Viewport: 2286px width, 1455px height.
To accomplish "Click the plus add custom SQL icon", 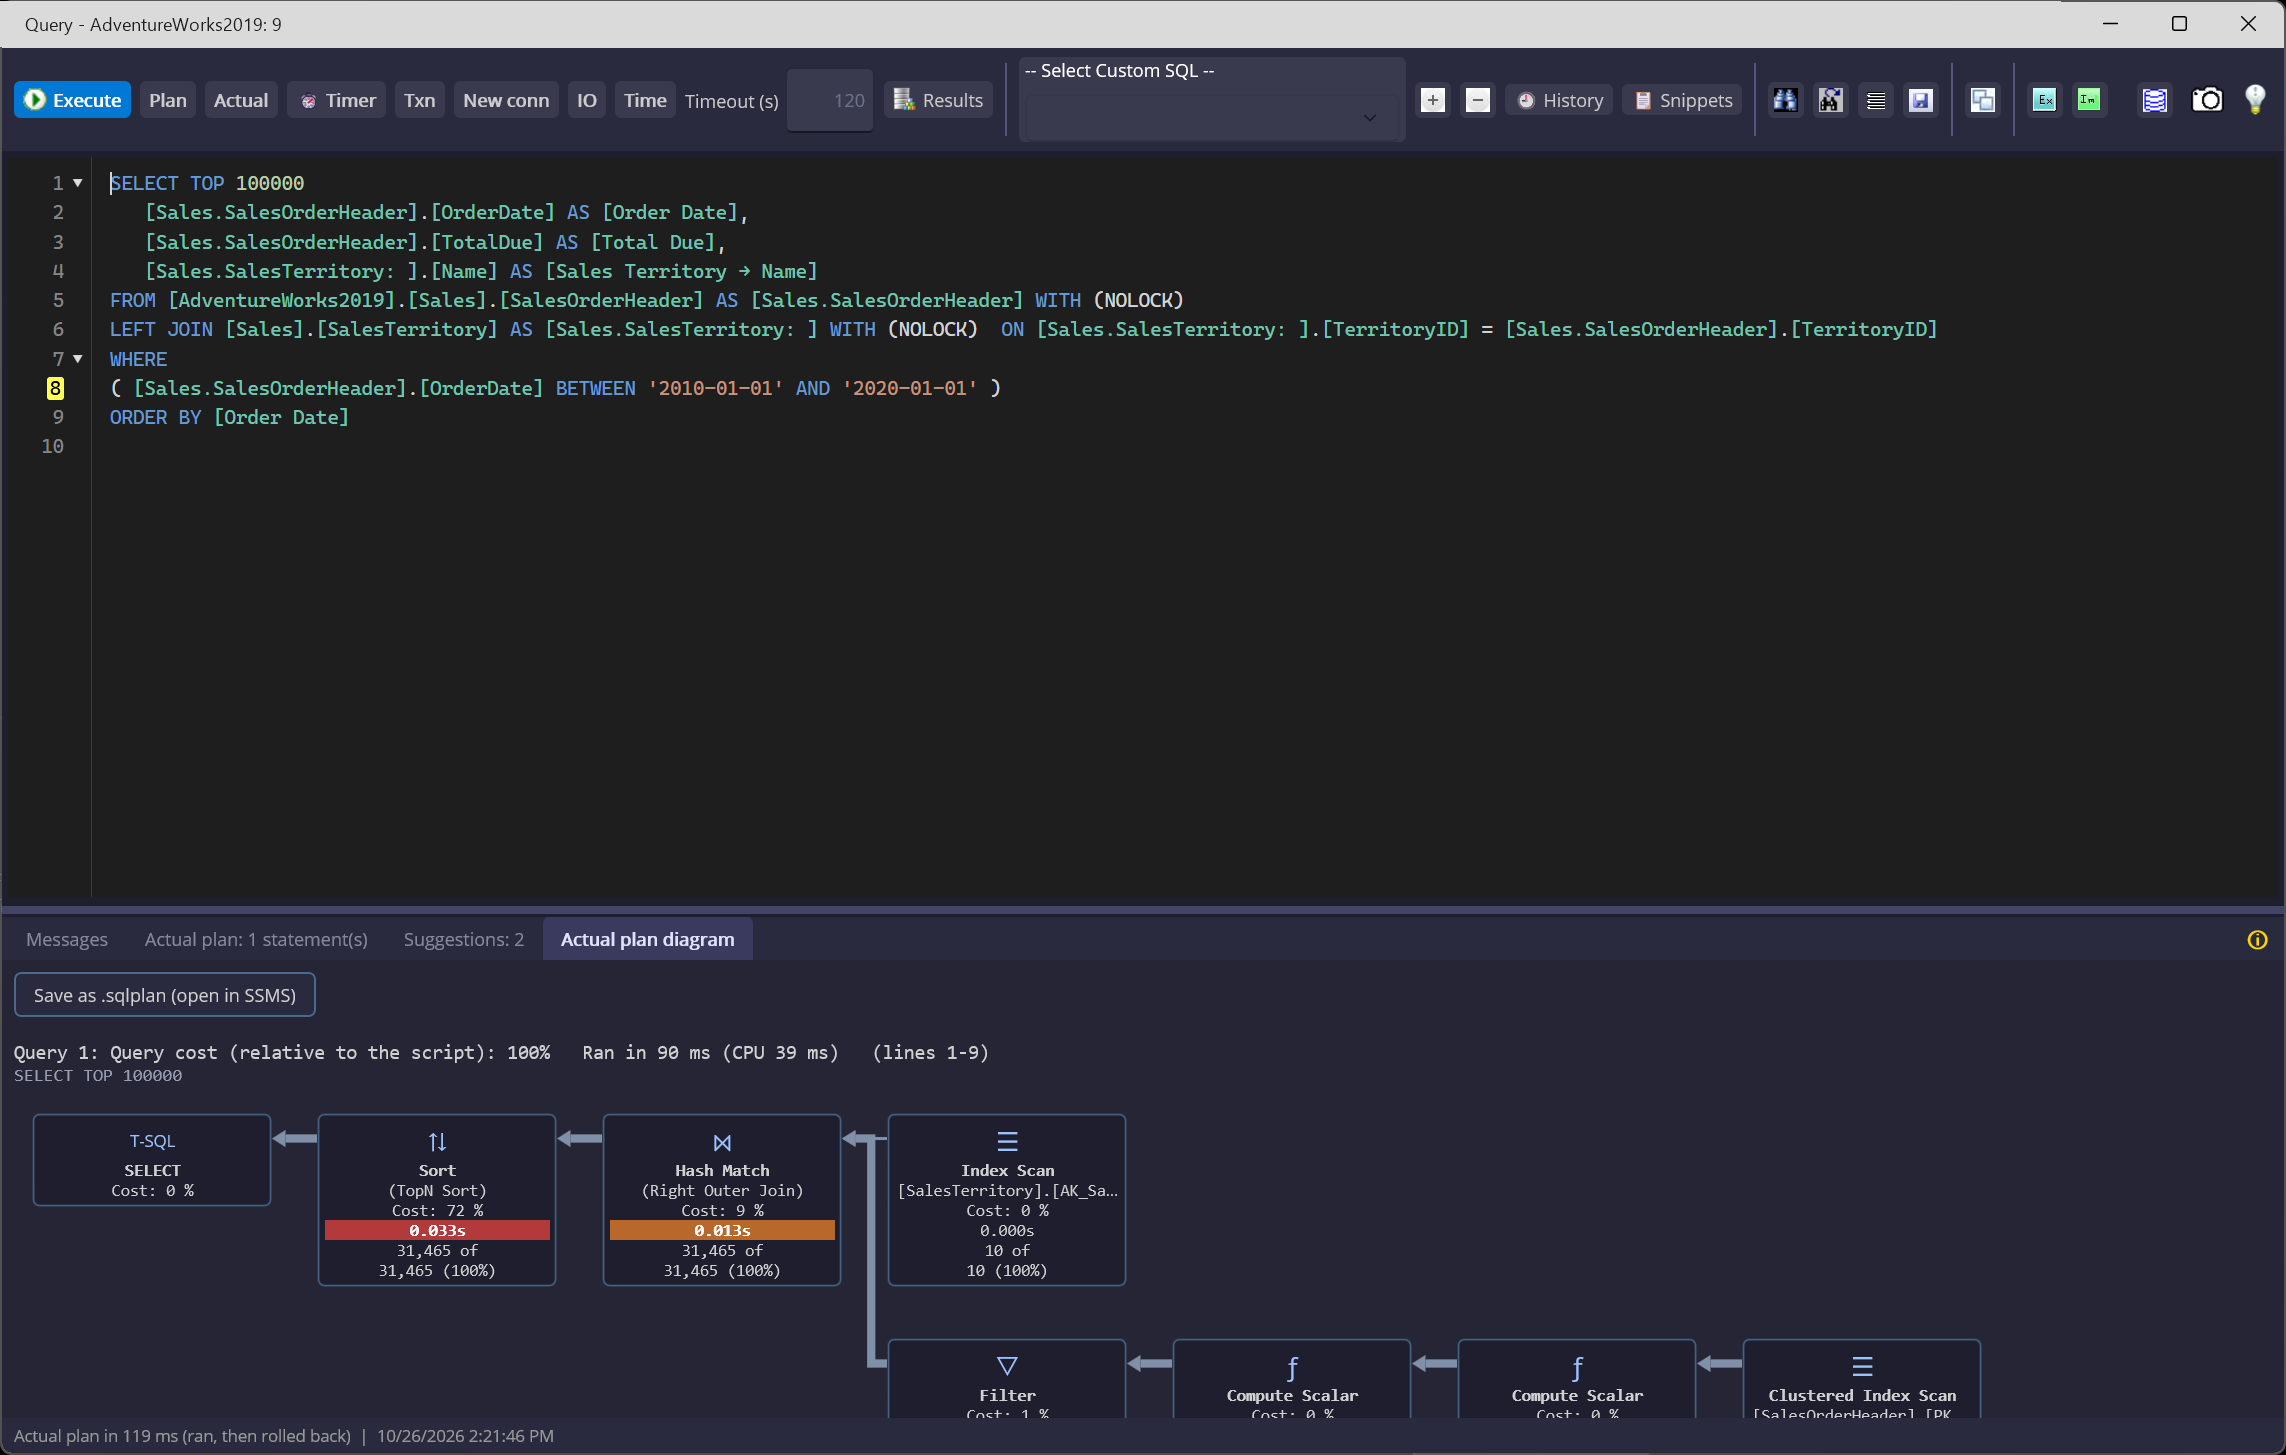I will (1432, 100).
